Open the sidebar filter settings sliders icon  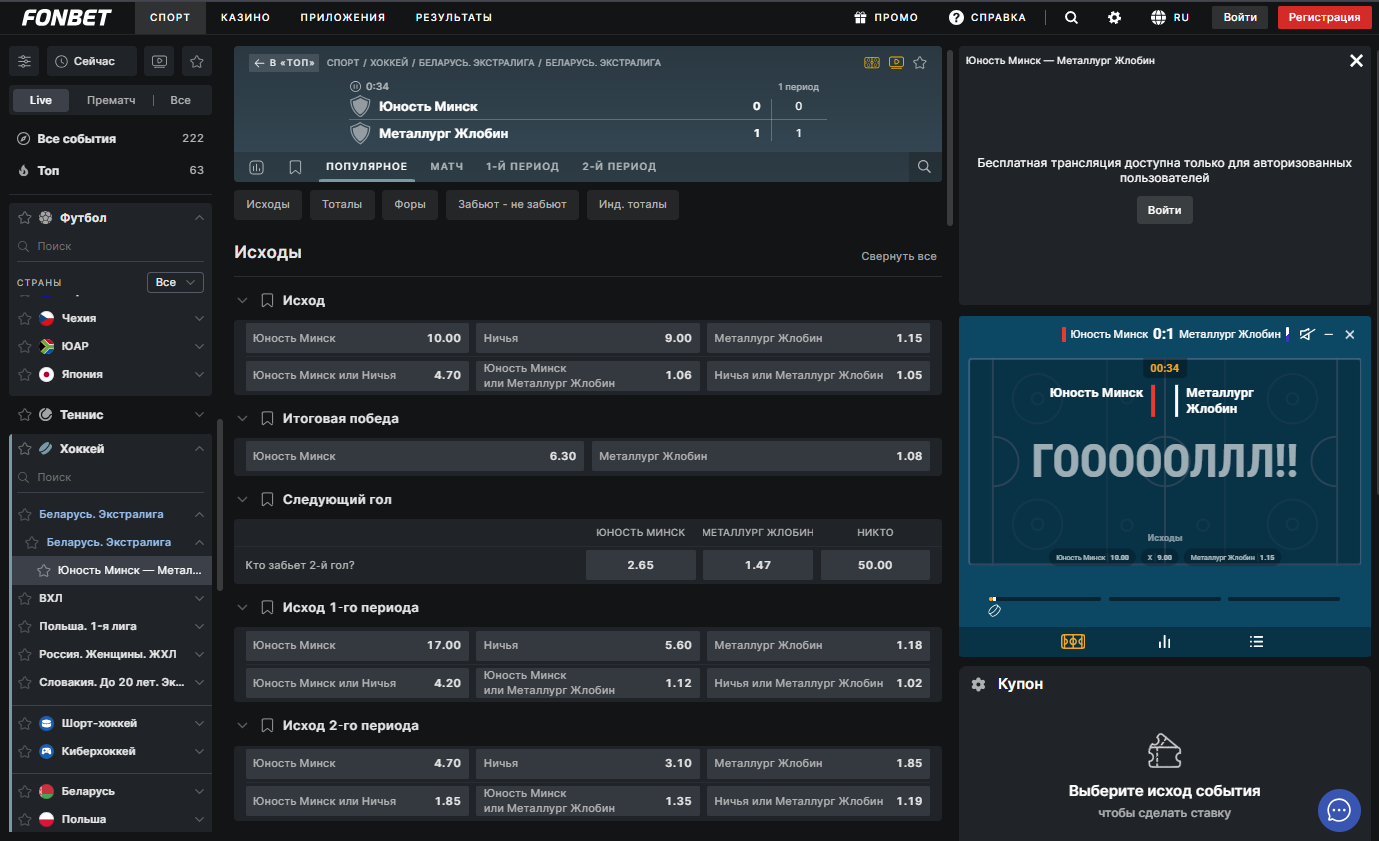coord(25,61)
